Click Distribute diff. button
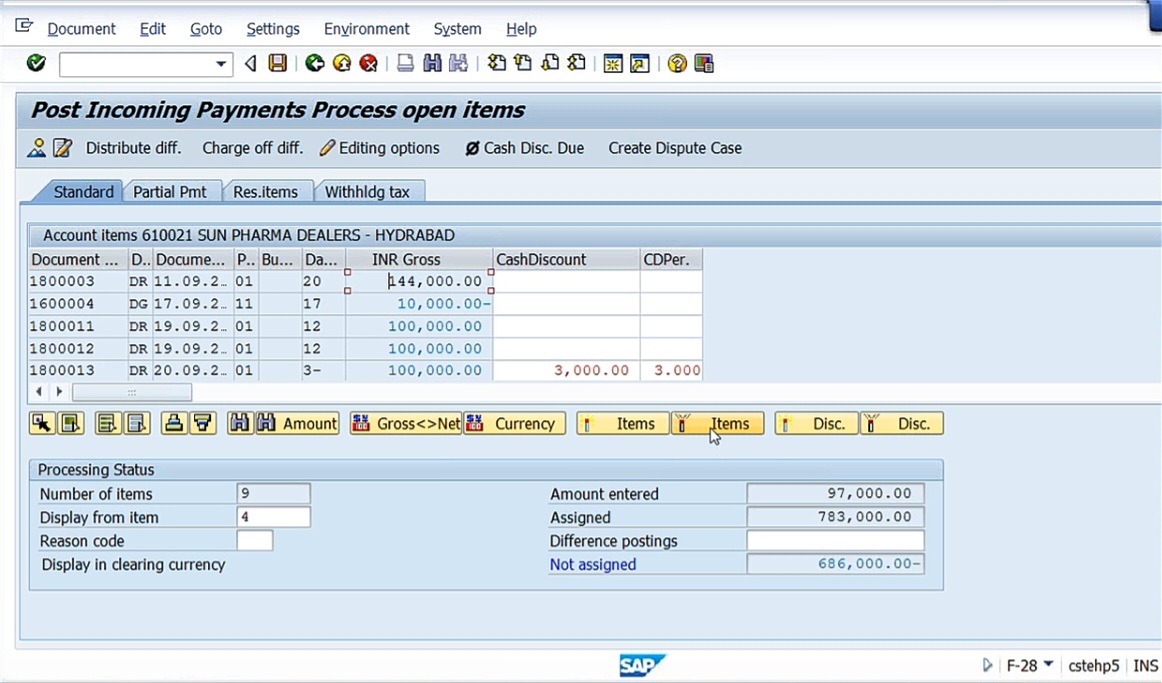The image size is (1162, 683). [133, 148]
